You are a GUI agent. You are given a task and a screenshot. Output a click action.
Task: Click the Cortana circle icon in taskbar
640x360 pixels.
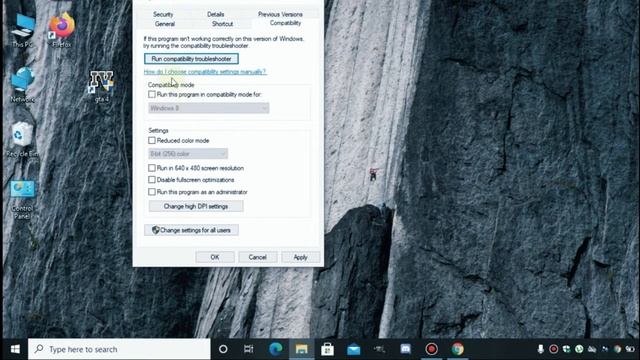(x=223, y=349)
